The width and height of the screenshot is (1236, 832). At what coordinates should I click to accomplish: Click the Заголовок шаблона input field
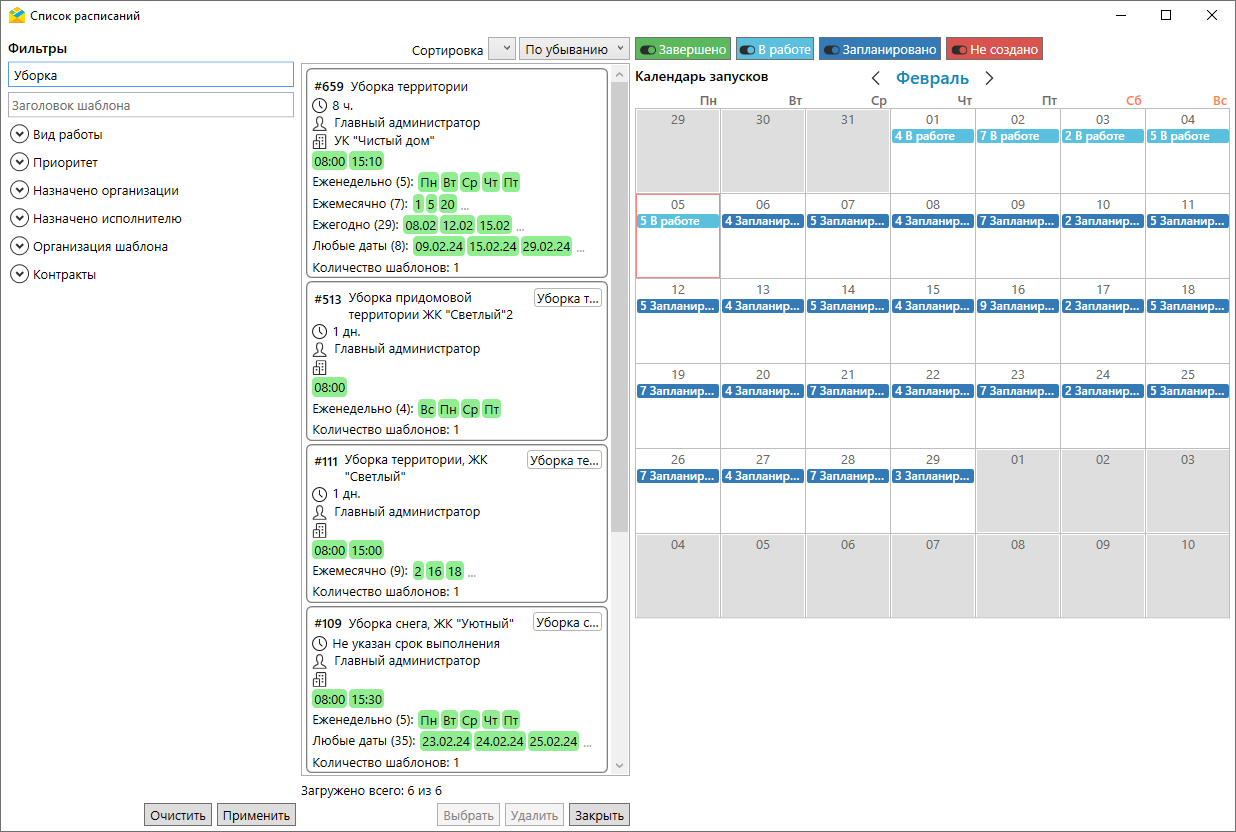coord(150,105)
